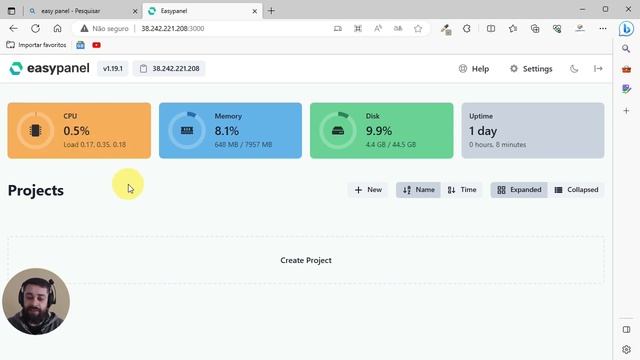Open Bing Copilot sidebar icon
The image size is (640, 360).
coord(626,29)
